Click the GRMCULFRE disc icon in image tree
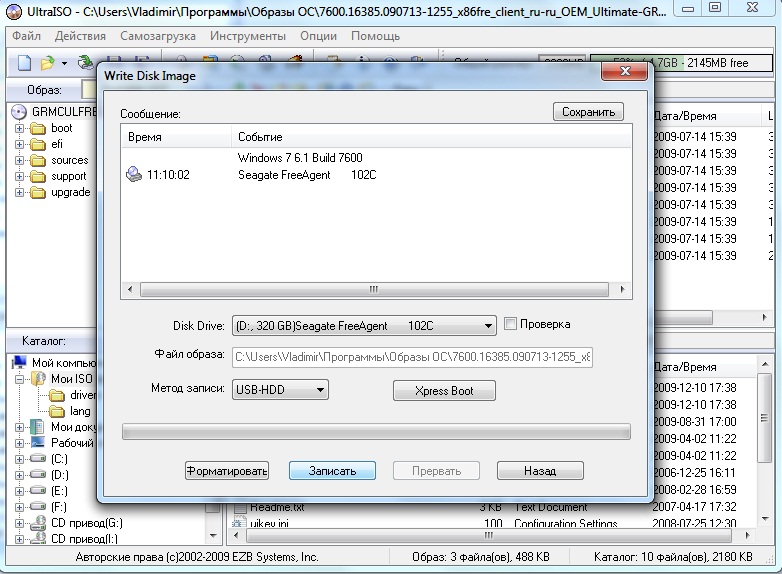Screen dimensions: 782x574 (19, 112)
